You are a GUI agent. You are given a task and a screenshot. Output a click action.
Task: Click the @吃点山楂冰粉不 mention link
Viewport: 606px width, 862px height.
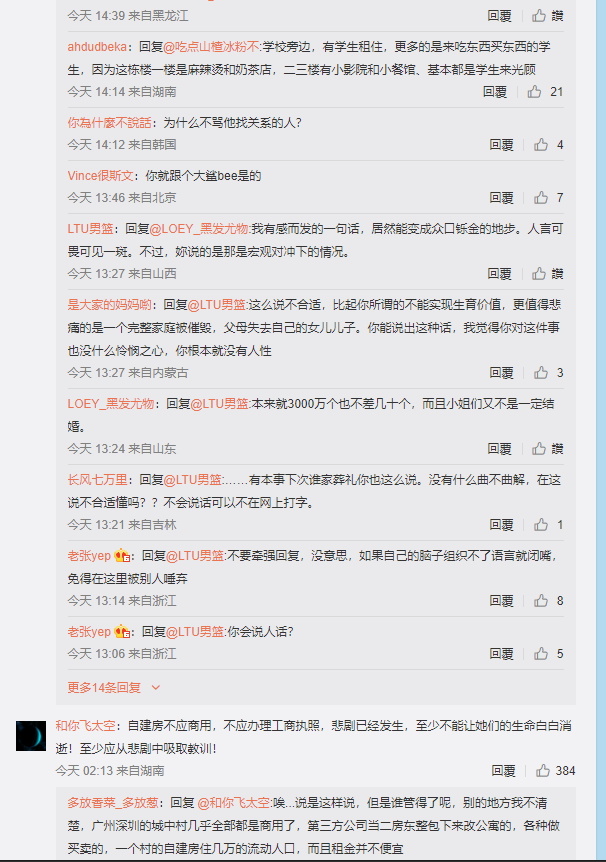pos(211,47)
